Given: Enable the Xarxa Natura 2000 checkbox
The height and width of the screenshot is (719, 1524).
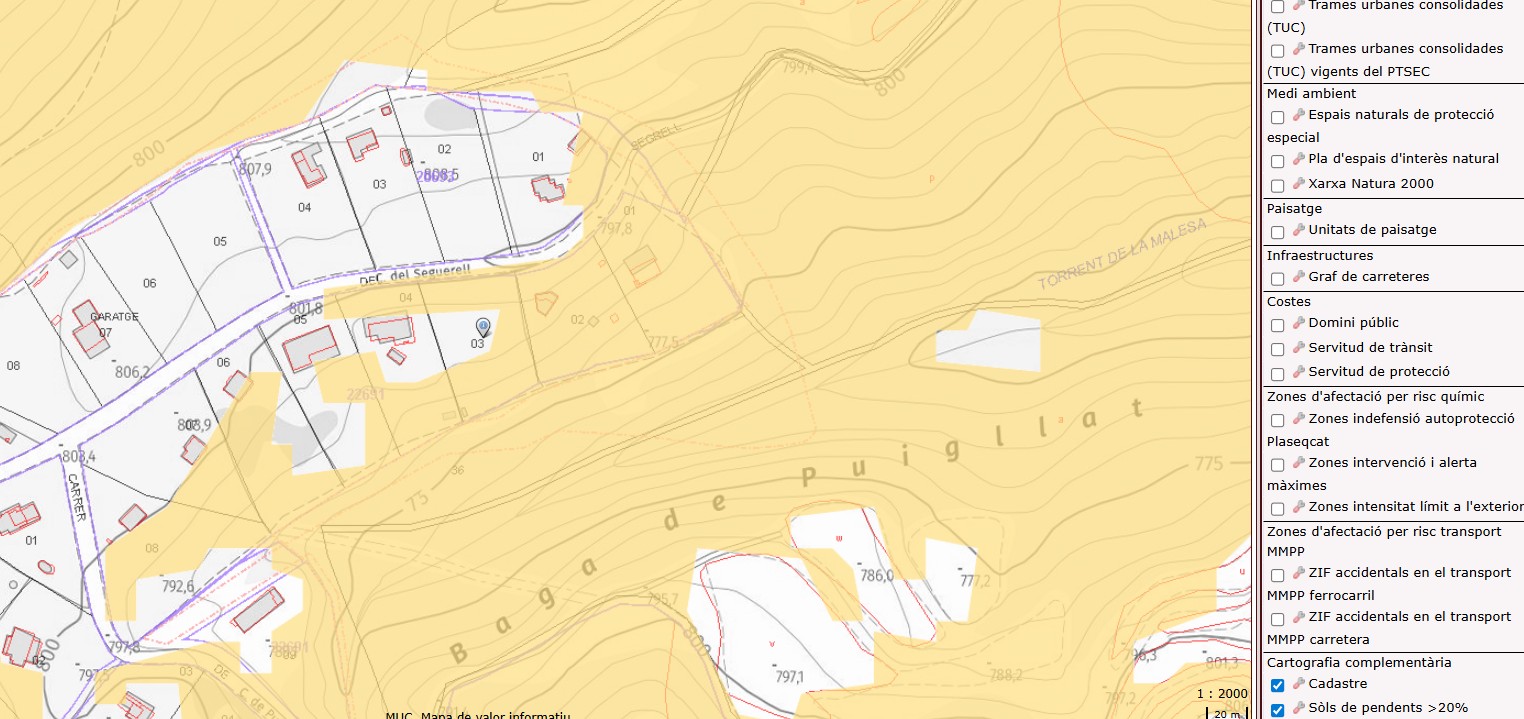Looking at the screenshot, I should (1277, 185).
